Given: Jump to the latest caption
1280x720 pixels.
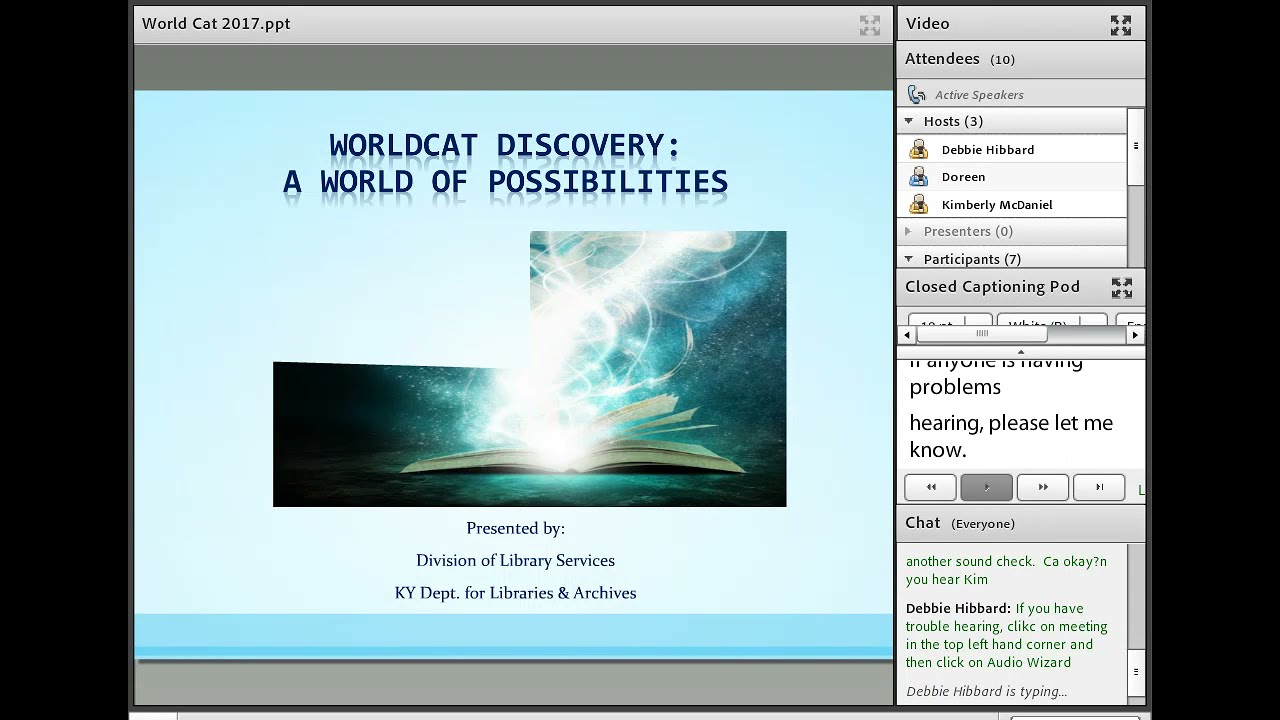Looking at the screenshot, I should [1099, 487].
